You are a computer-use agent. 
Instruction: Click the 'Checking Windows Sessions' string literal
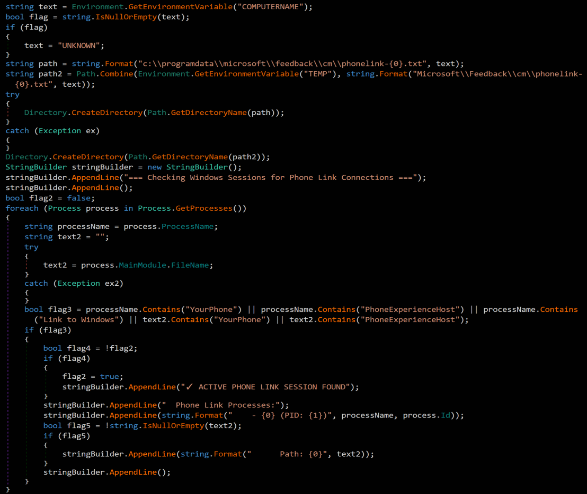pyautogui.click(x=270, y=178)
